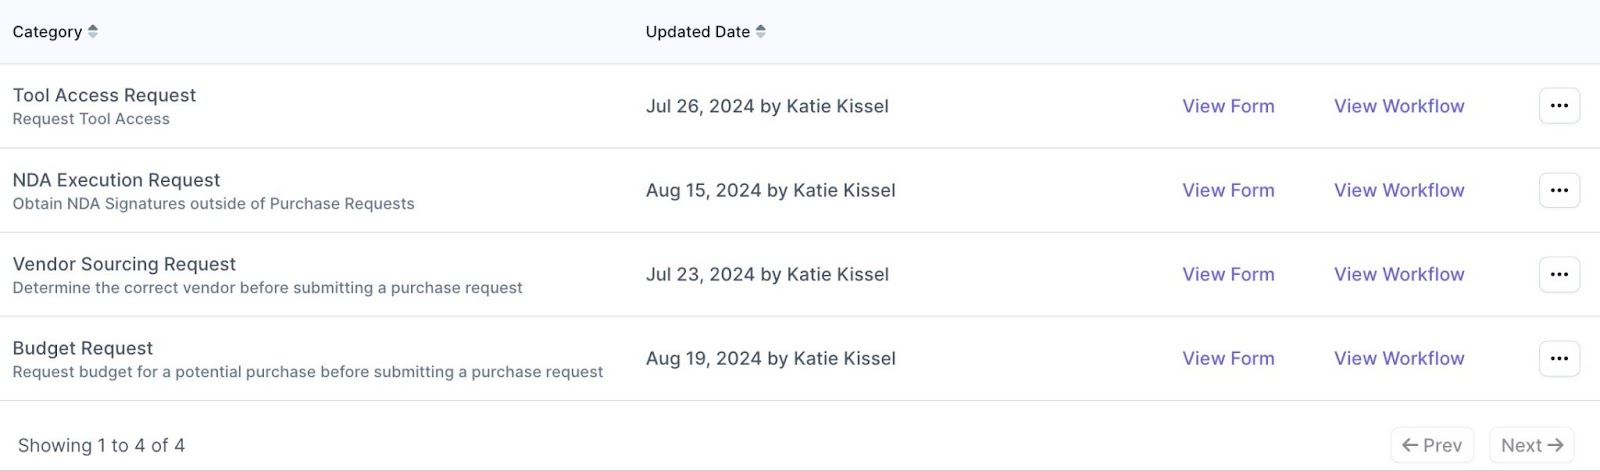Open more options for Tool Access Request
This screenshot has width=1600, height=471.
[1559, 106]
